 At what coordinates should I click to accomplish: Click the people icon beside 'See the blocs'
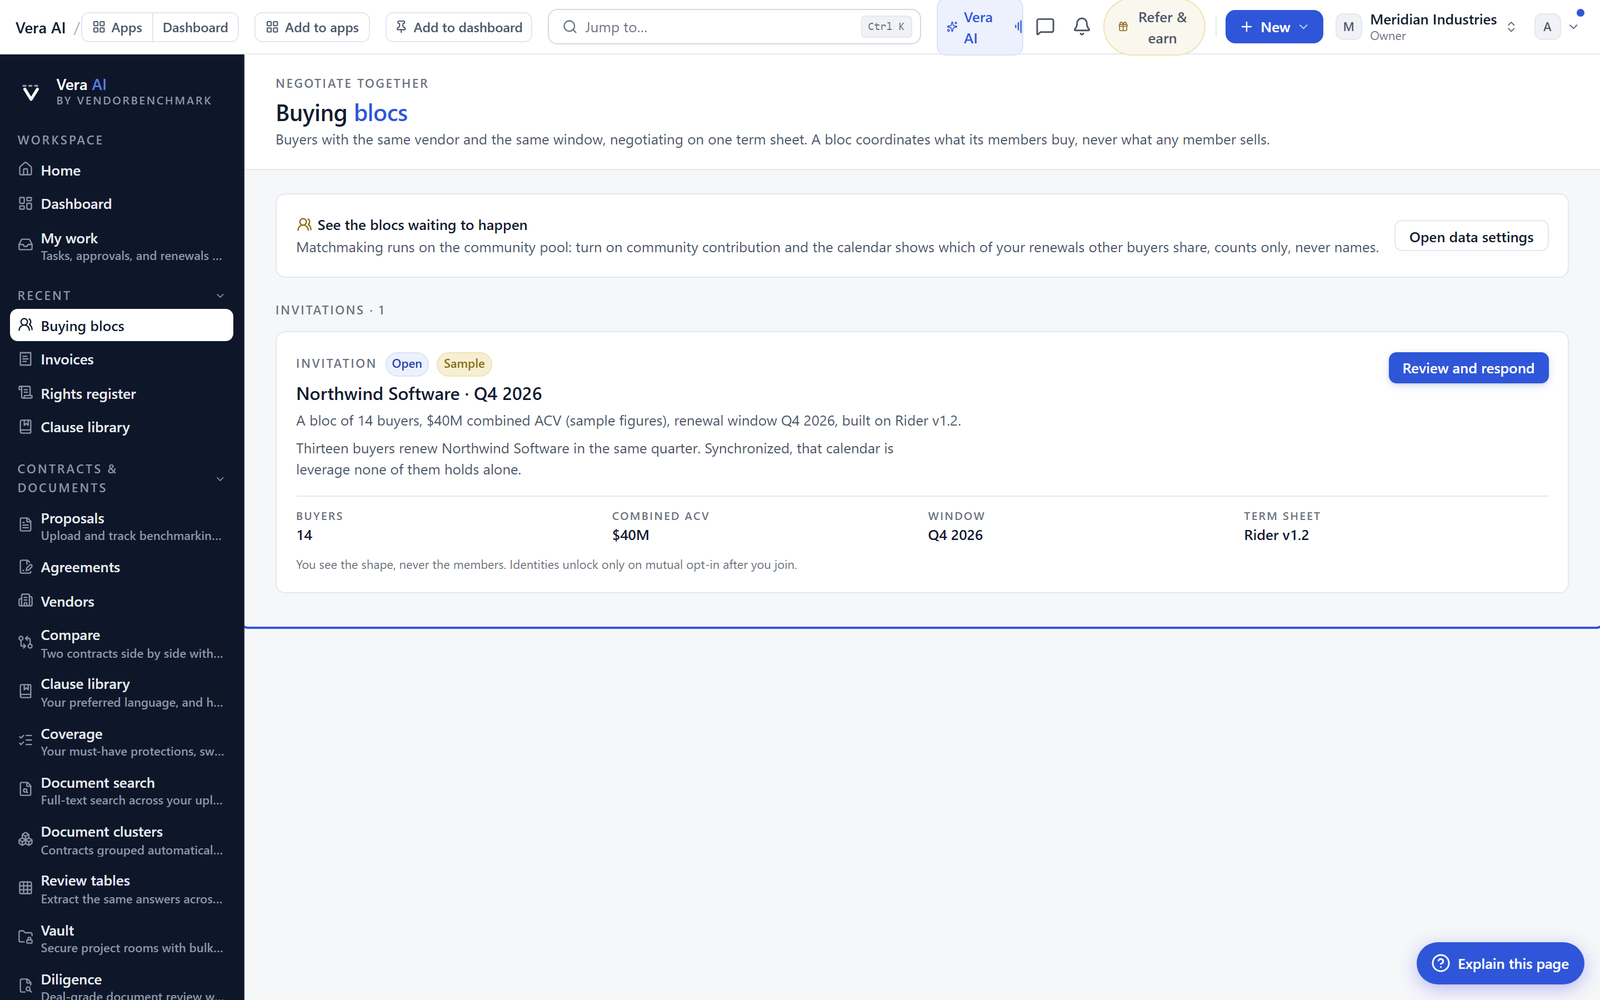[304, 225]
